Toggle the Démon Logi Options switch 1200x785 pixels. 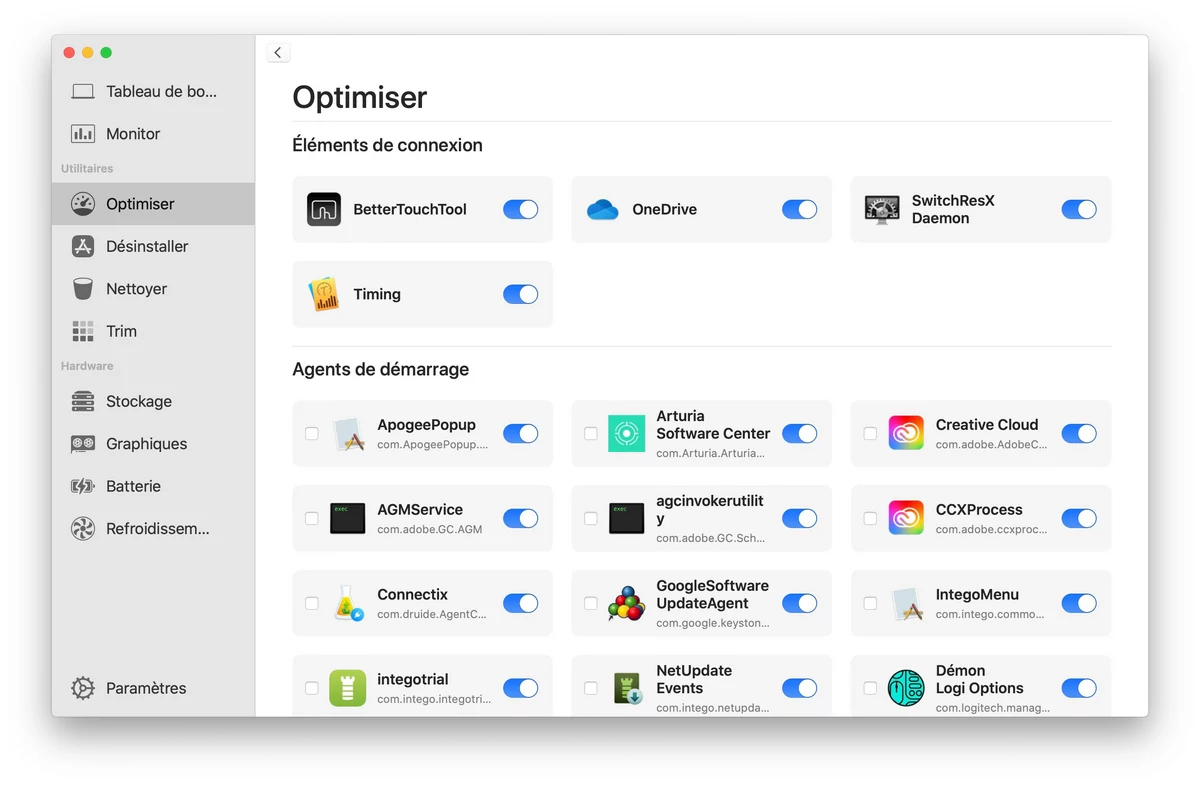click(1079, 688)
